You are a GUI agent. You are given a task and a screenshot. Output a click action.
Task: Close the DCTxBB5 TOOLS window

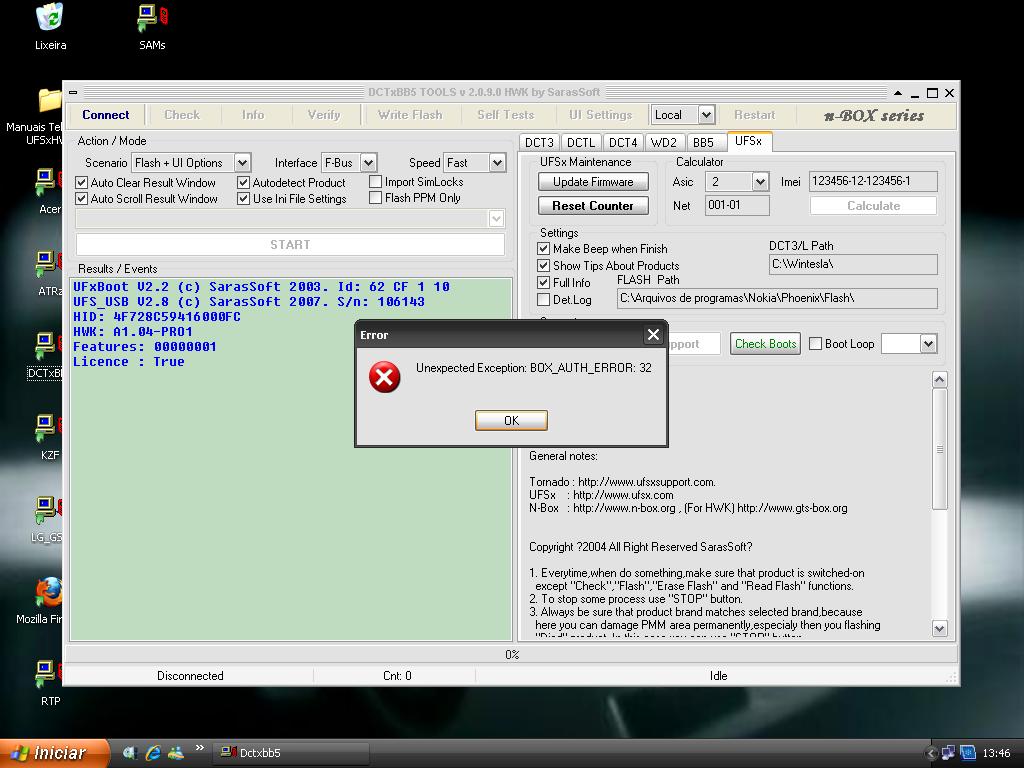[x=950, y=93]
